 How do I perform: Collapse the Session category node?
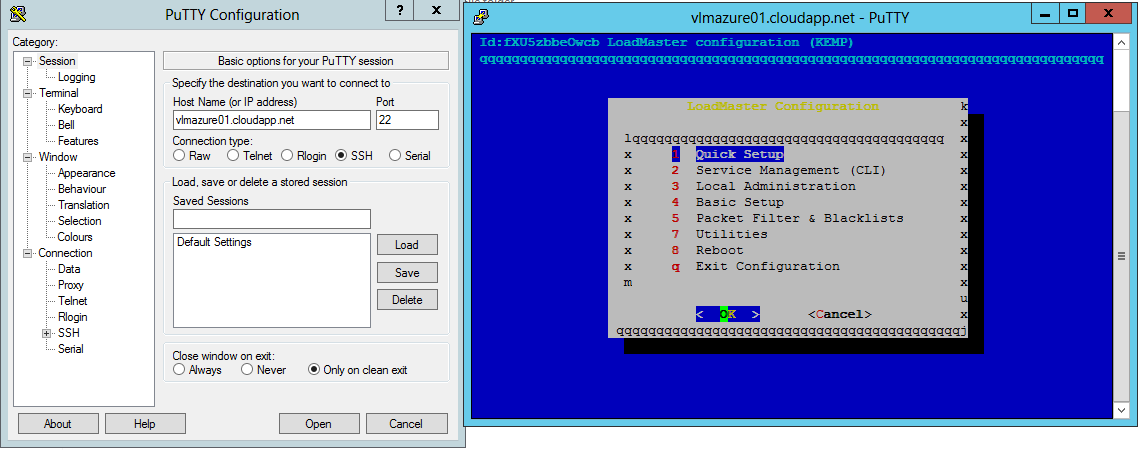(28, 61)
